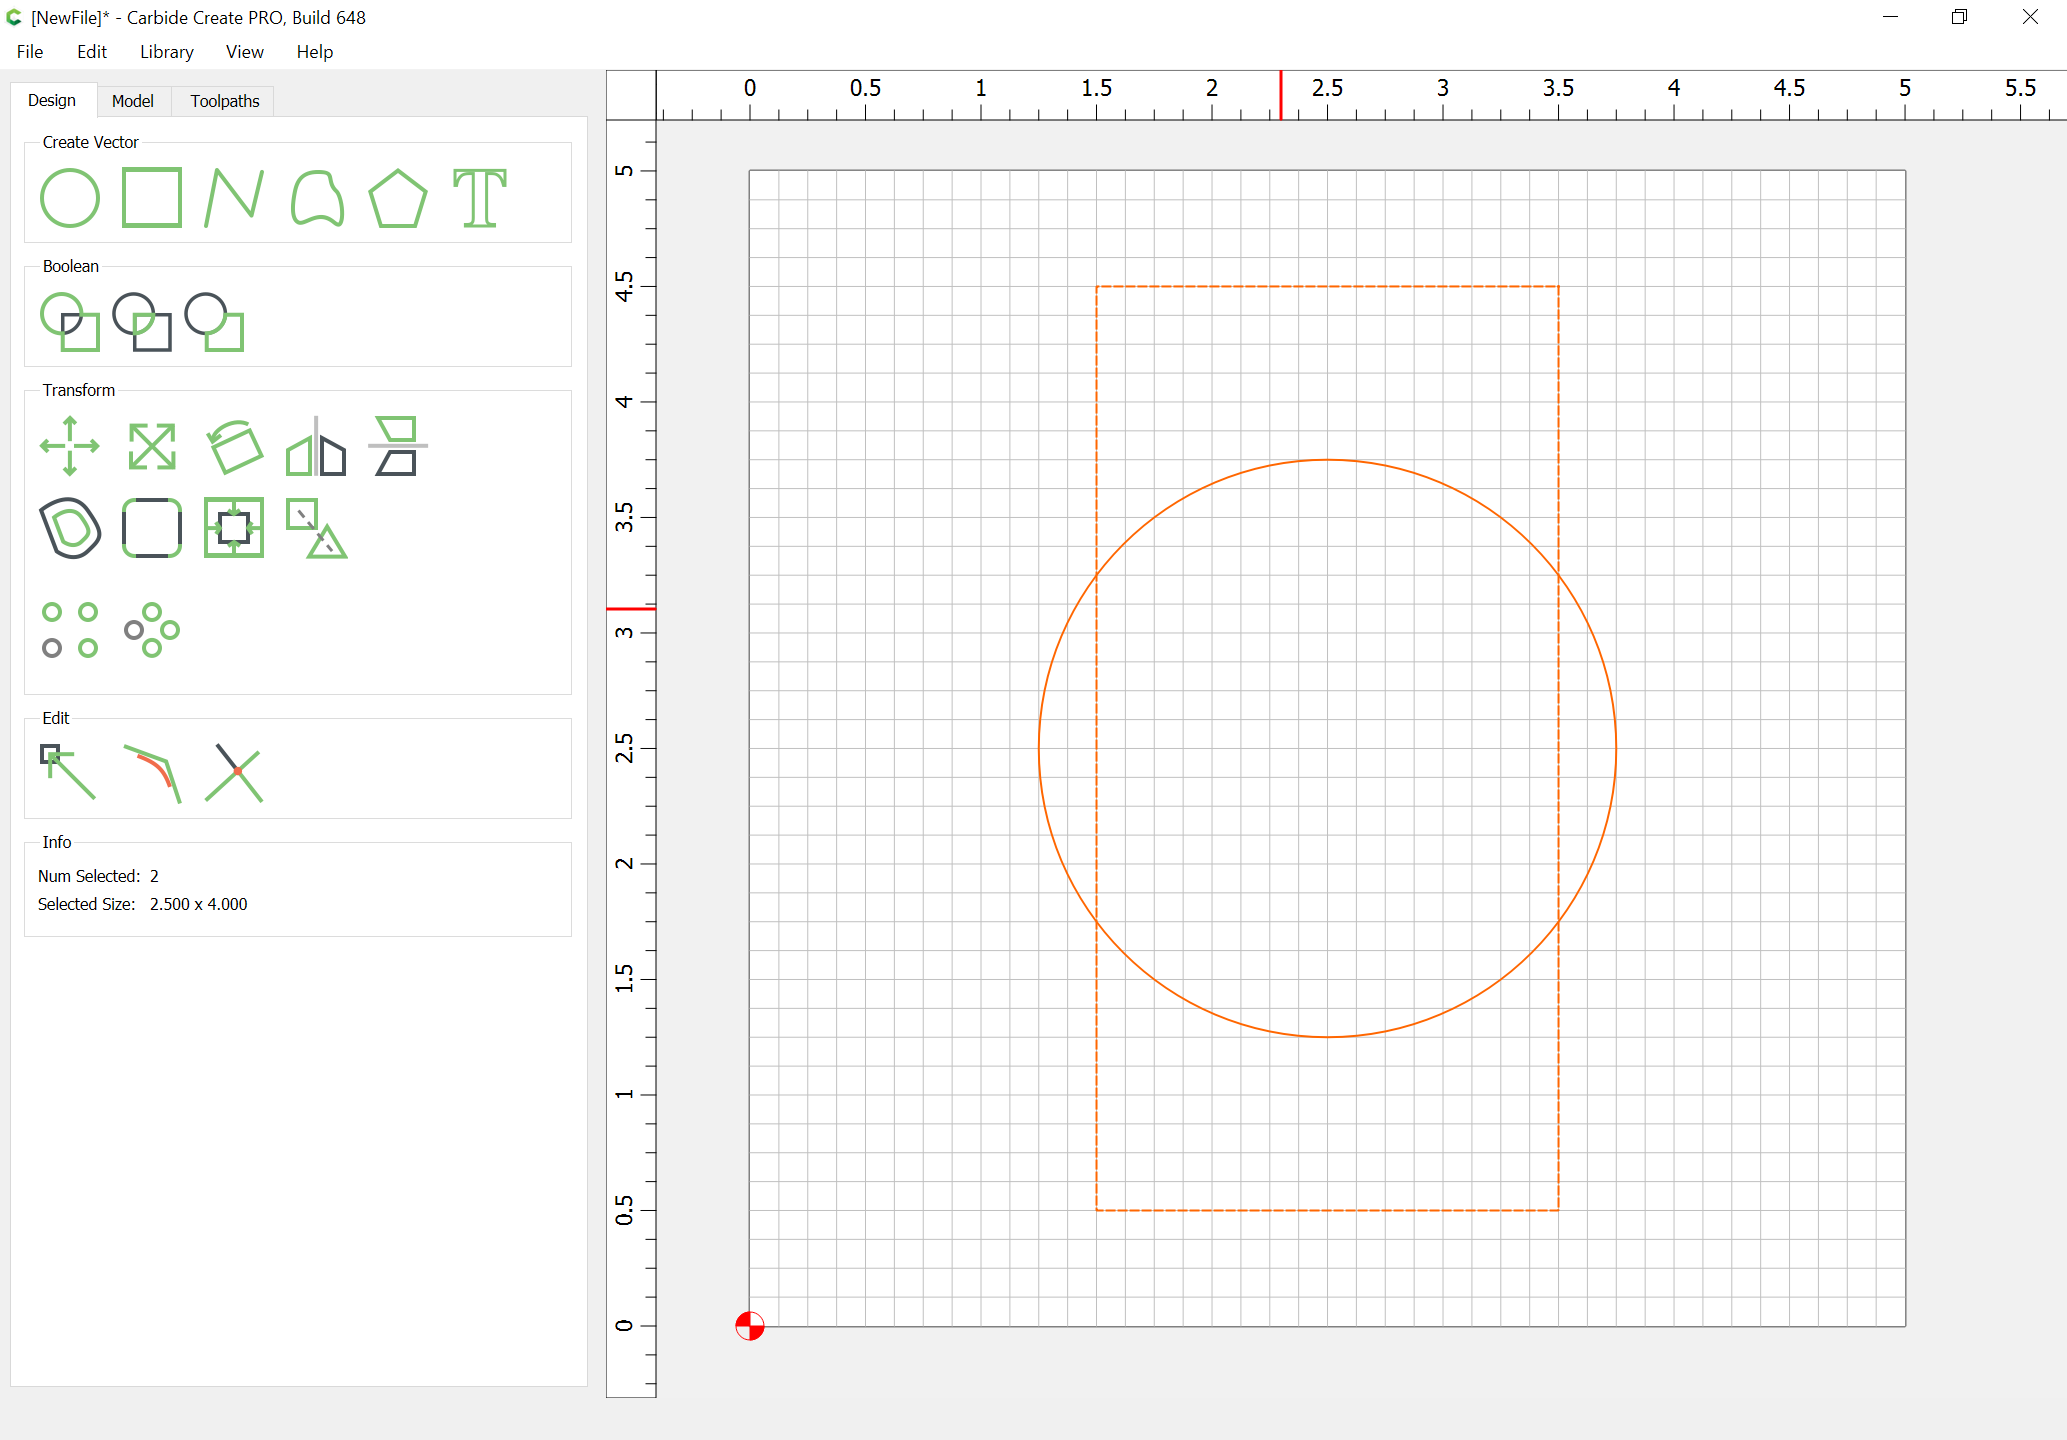Screen dimensions: 2067x1440
Task: Open the Offset Vectors tool
Action: [x=70, y=528]
